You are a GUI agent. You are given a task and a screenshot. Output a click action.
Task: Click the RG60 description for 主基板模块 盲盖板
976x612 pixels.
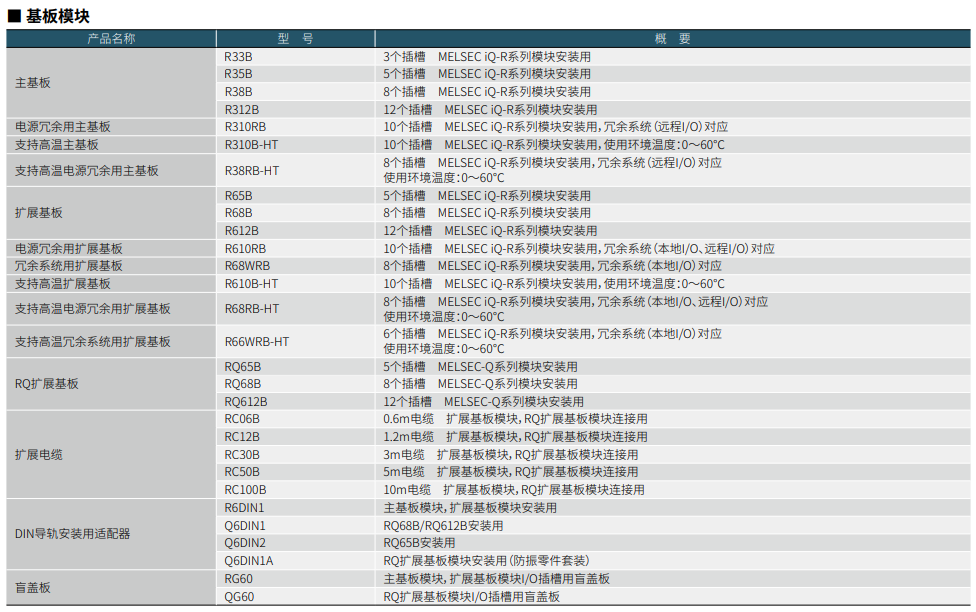tap(496, 578)
